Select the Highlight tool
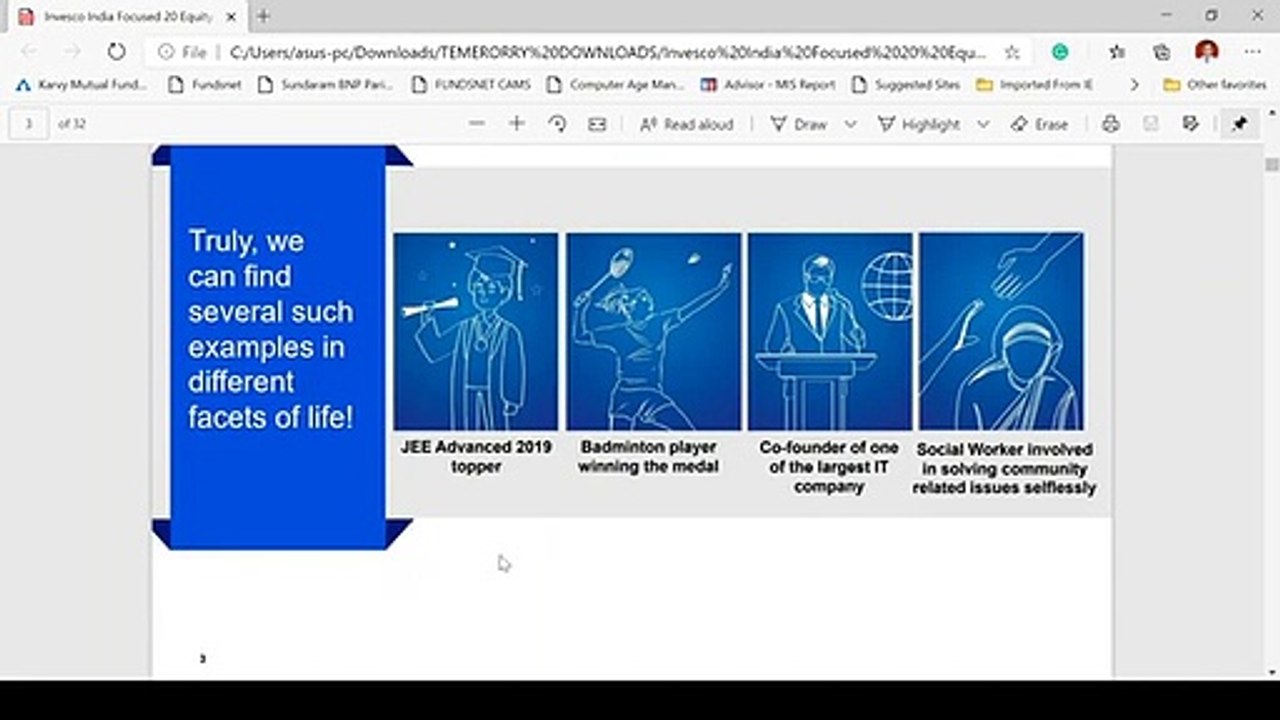Screen dimensions: 1280x720 coord(919,124)
